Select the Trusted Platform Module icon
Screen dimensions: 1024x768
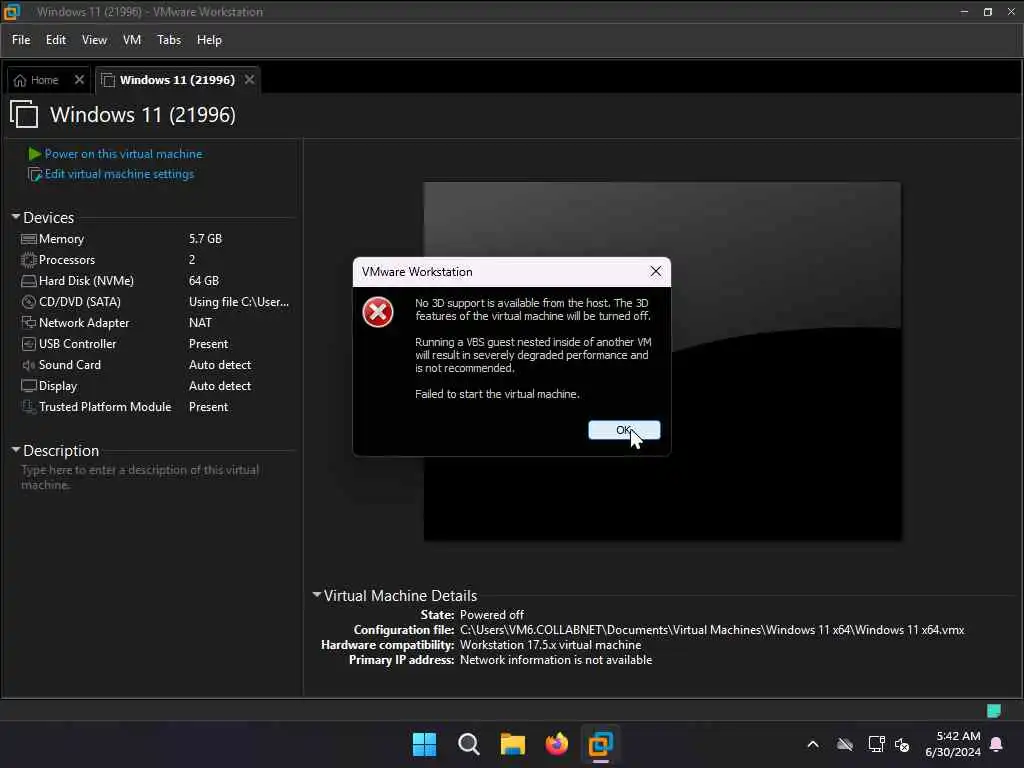[29, 407]
